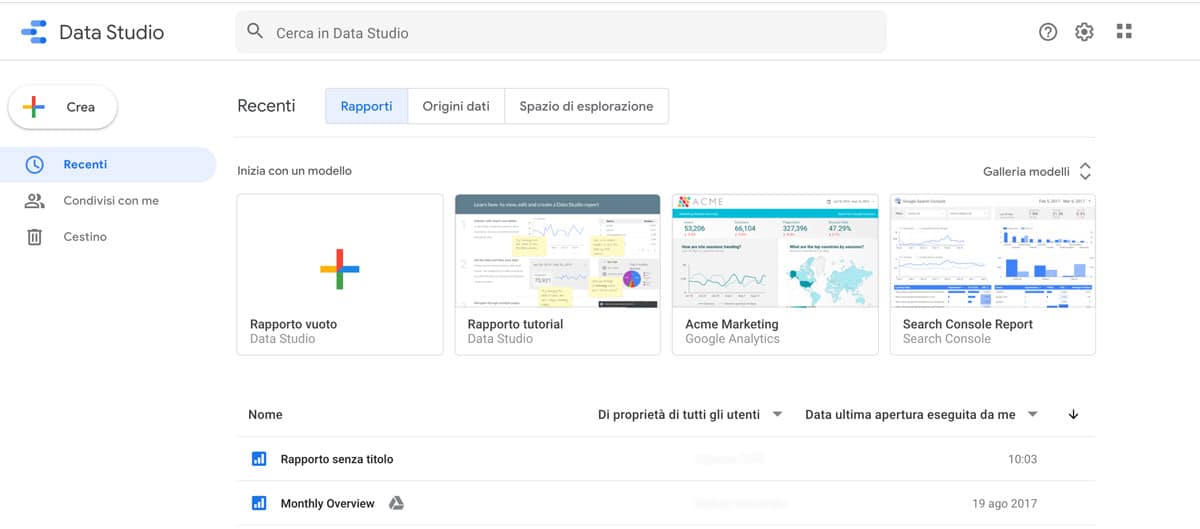Open the Monthly Overview report
This screenshot has width=1200, height=529.
click(666, 503)
